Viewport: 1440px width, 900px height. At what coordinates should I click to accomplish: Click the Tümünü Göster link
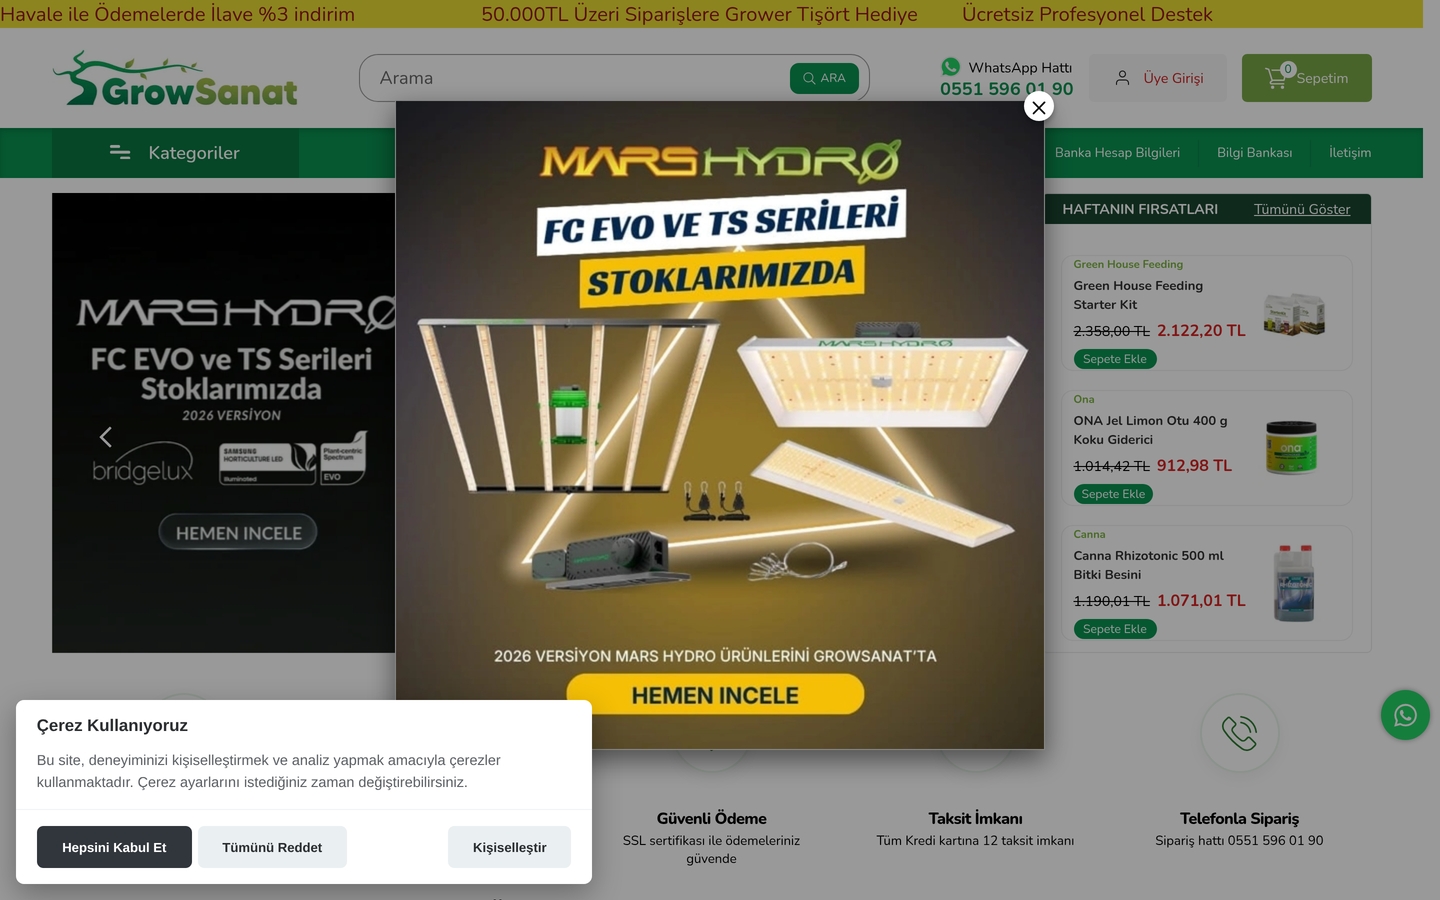[x=1302, y=209]
